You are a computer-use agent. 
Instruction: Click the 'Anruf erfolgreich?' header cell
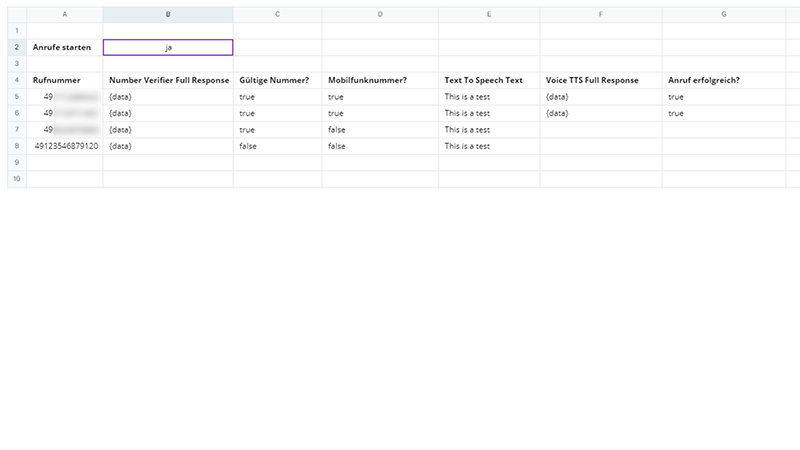point(723,80)
